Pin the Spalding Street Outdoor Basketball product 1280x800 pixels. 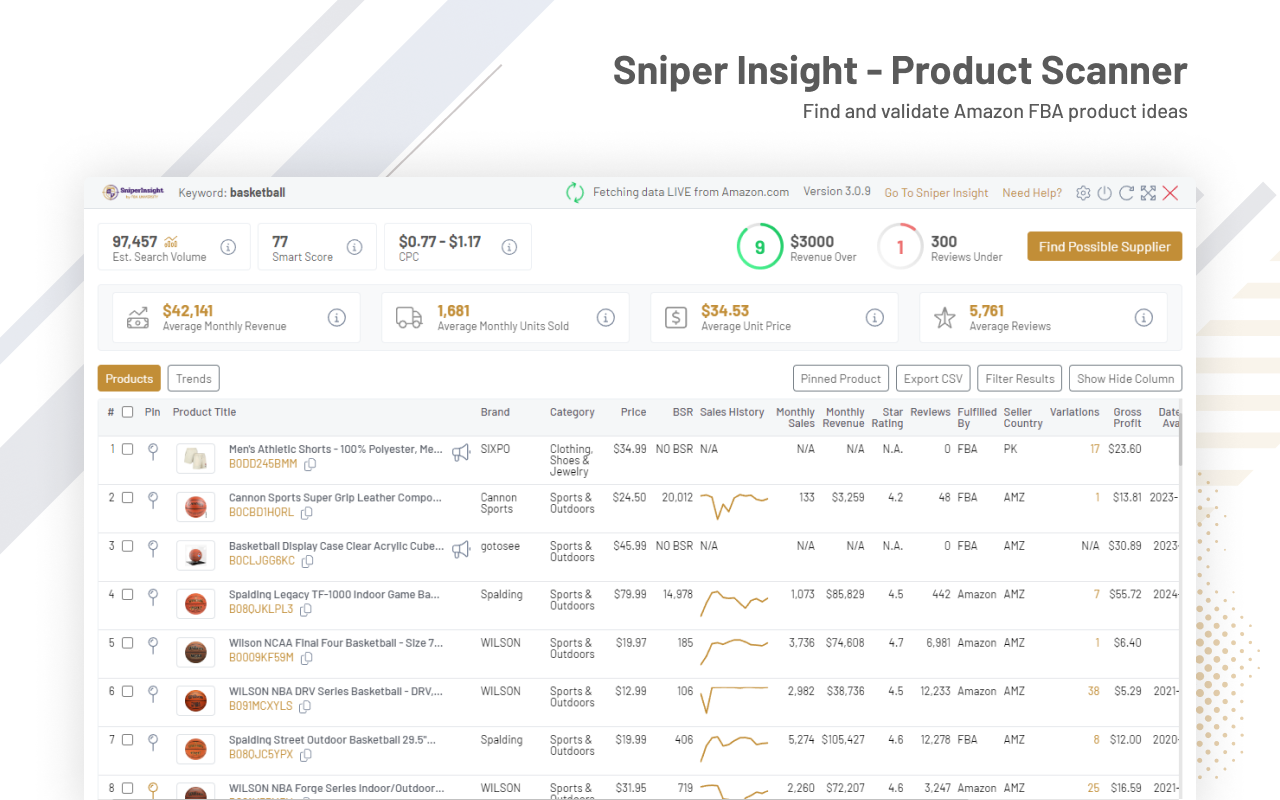coord(153,742)
